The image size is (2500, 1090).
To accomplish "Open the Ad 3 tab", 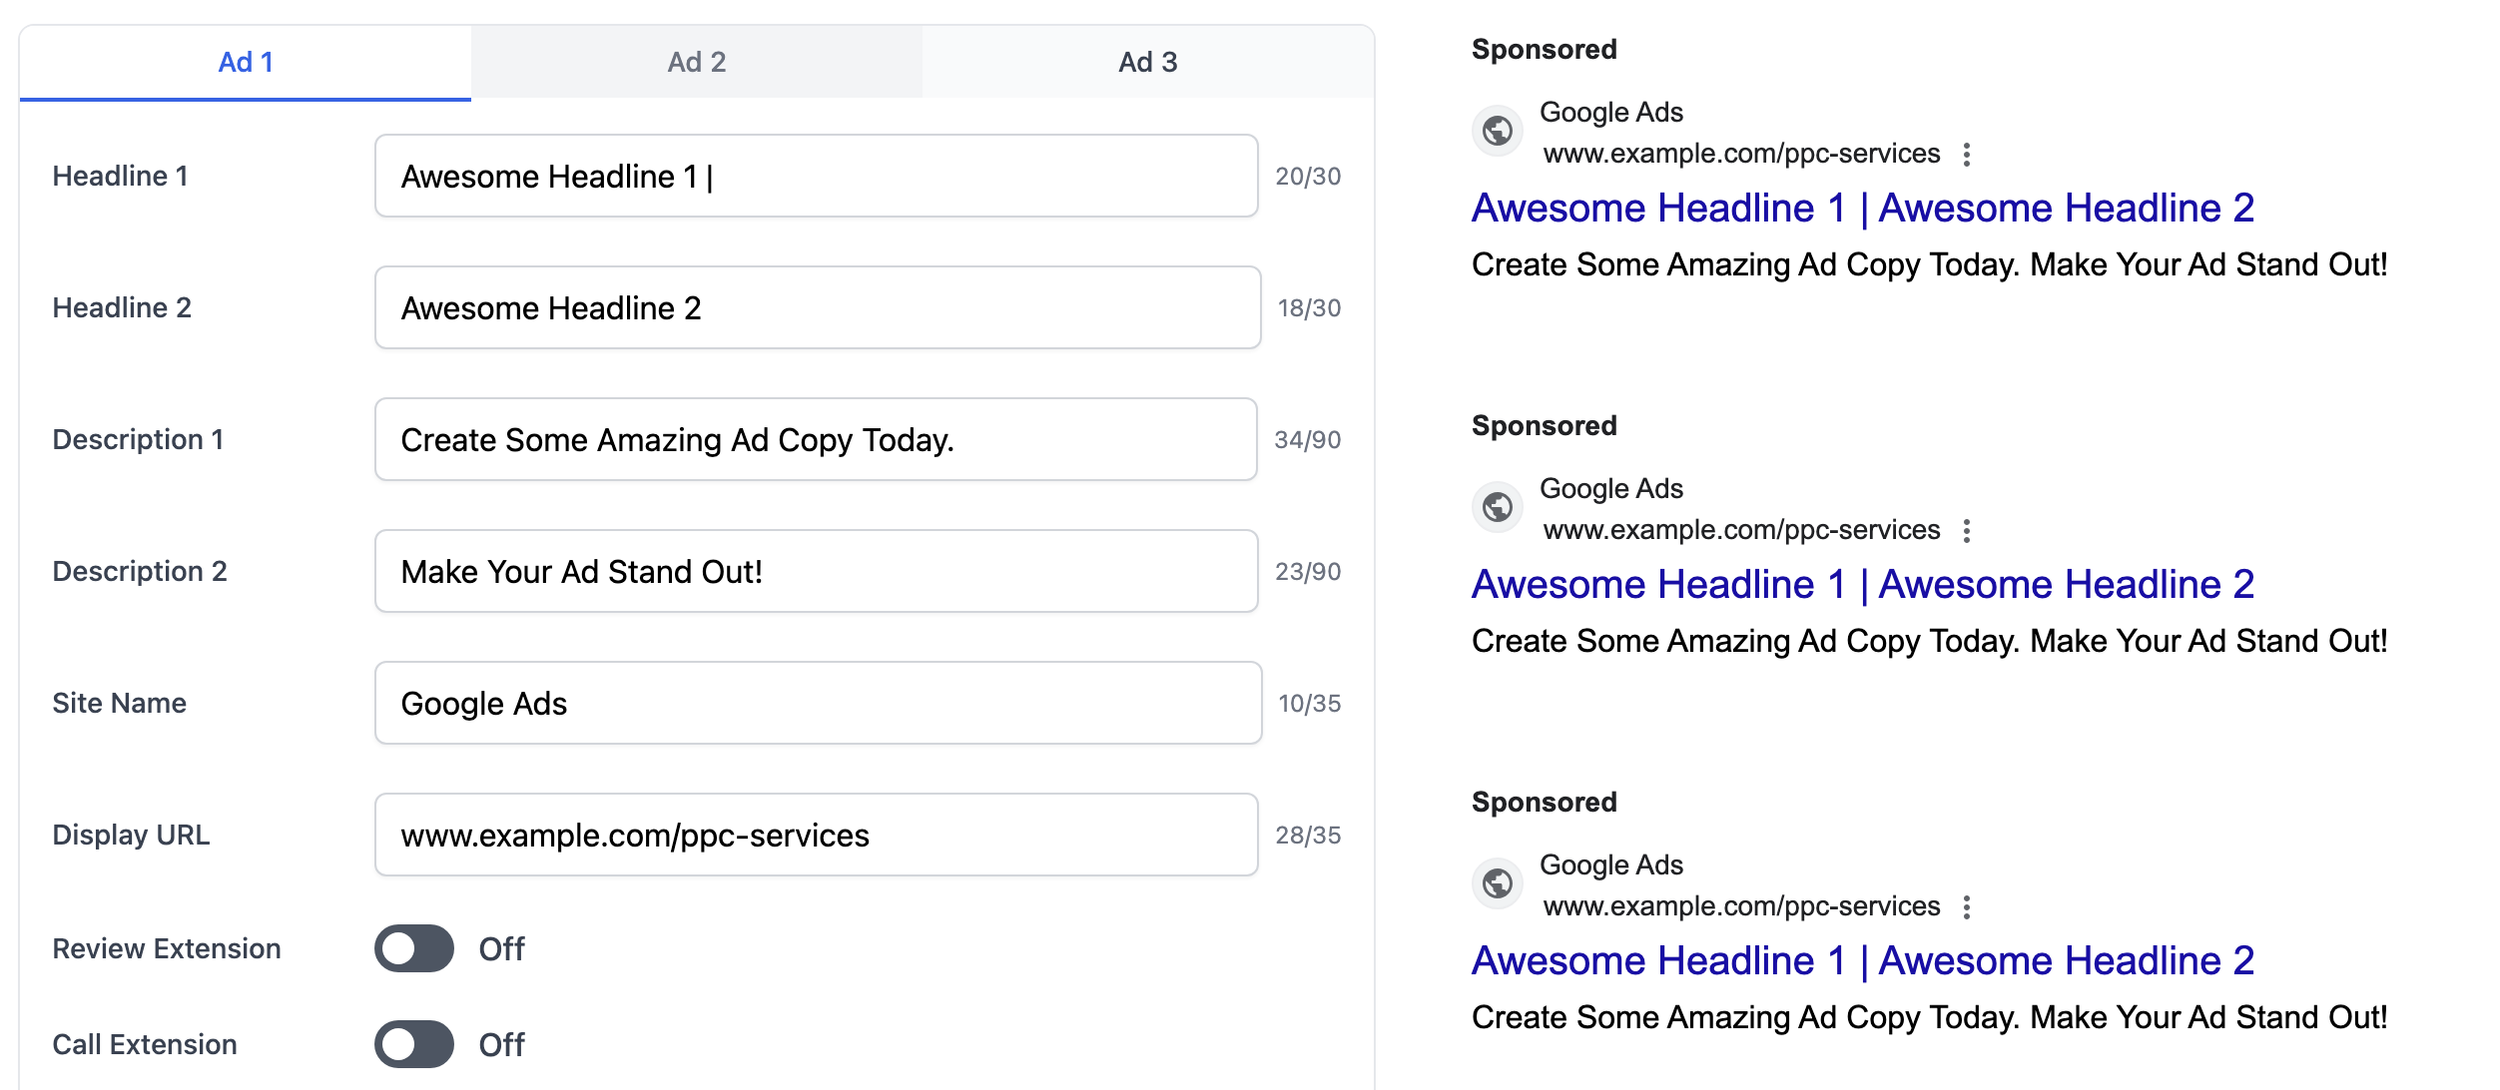I will [x=1147, y=62].
